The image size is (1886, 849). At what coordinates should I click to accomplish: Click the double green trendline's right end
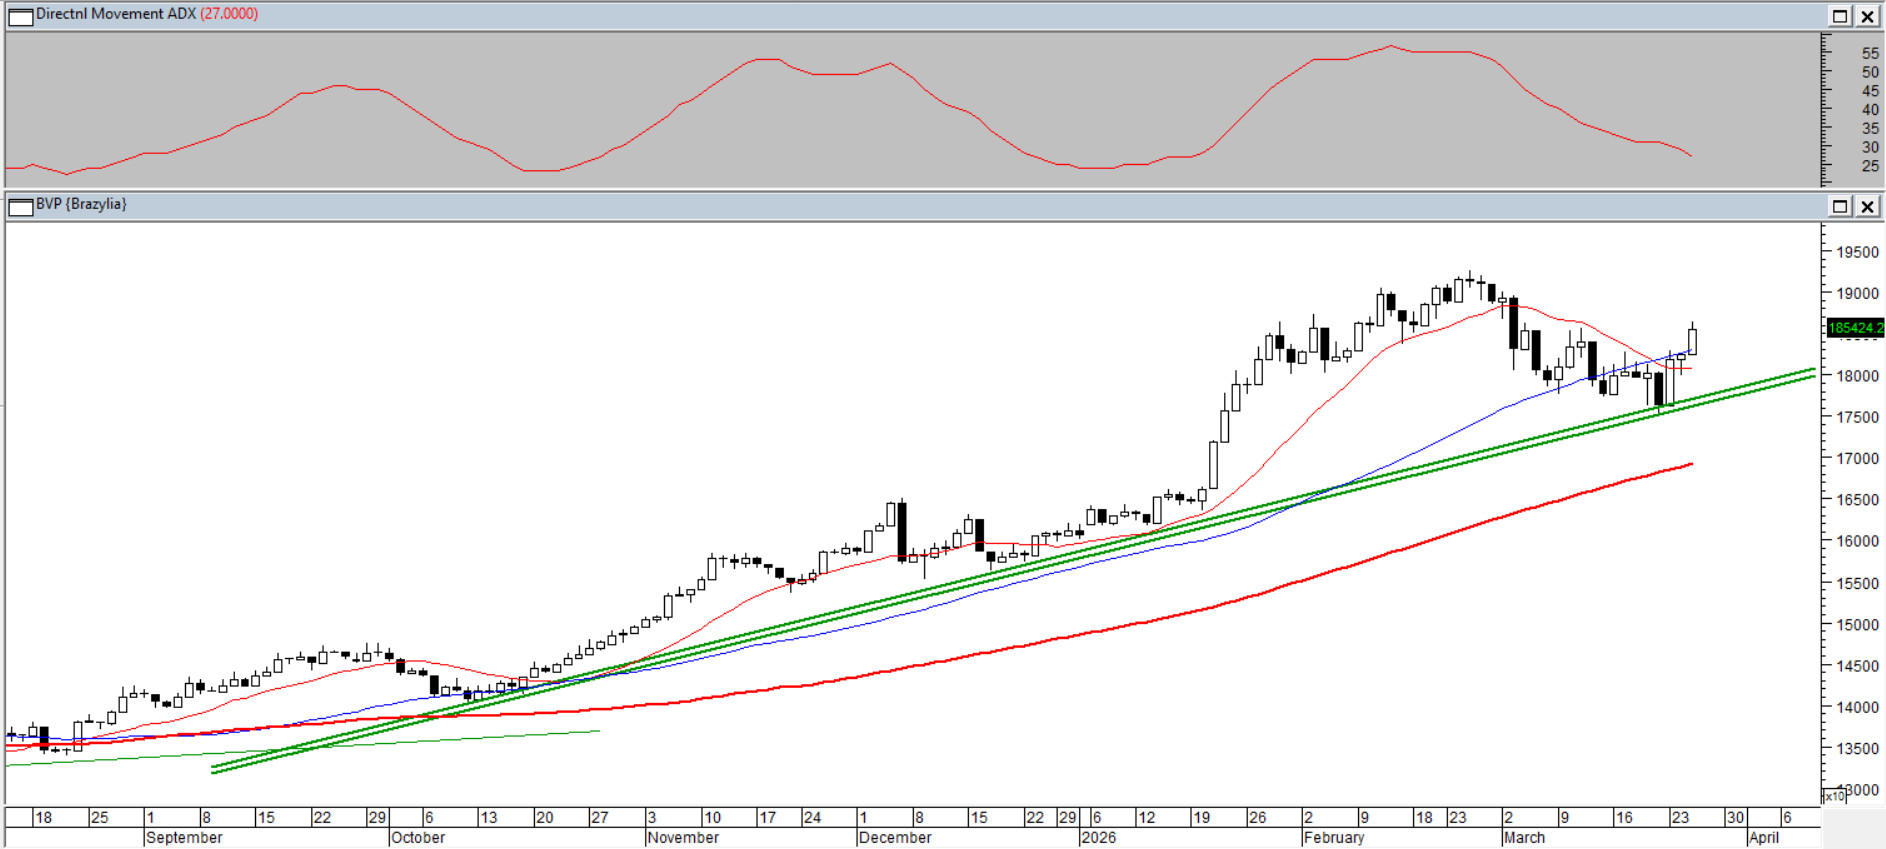pos(1810,373)
